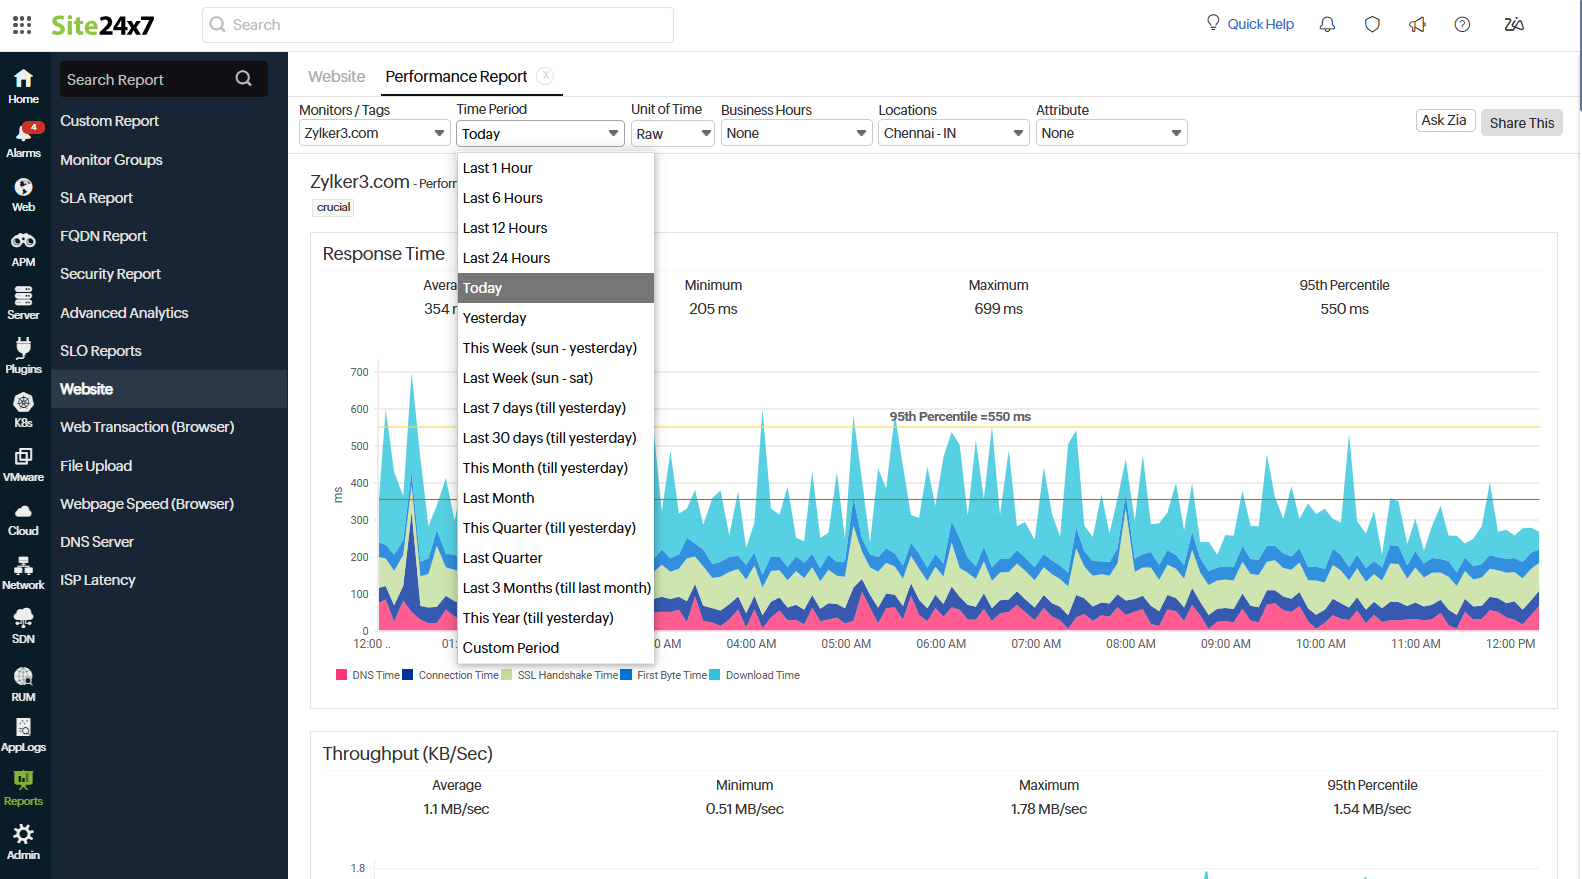Select Last 6 Hours time period
Screen dimensions: 1582x879
tap(556, 198)
